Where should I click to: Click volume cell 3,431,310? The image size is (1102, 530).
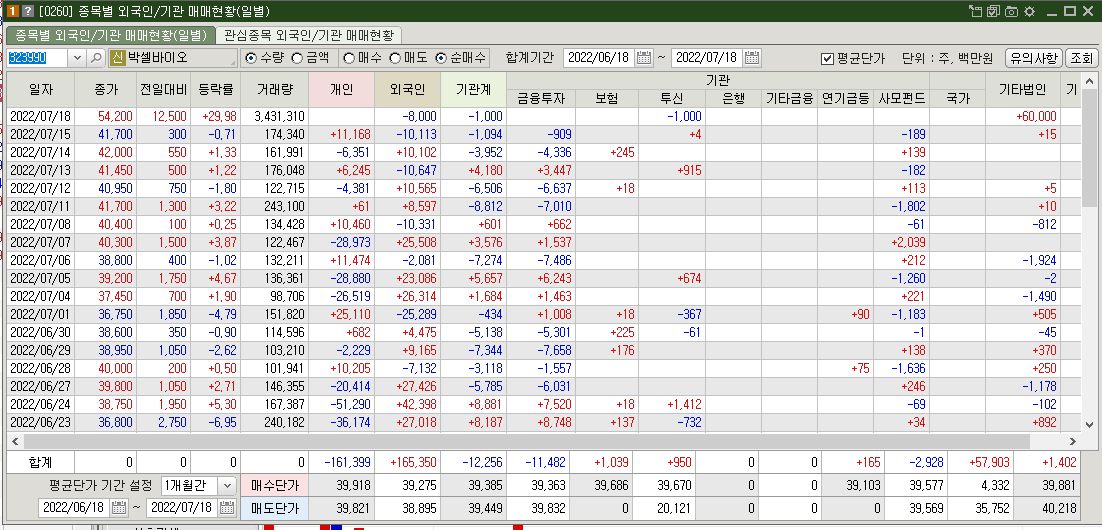coord(274,117)
